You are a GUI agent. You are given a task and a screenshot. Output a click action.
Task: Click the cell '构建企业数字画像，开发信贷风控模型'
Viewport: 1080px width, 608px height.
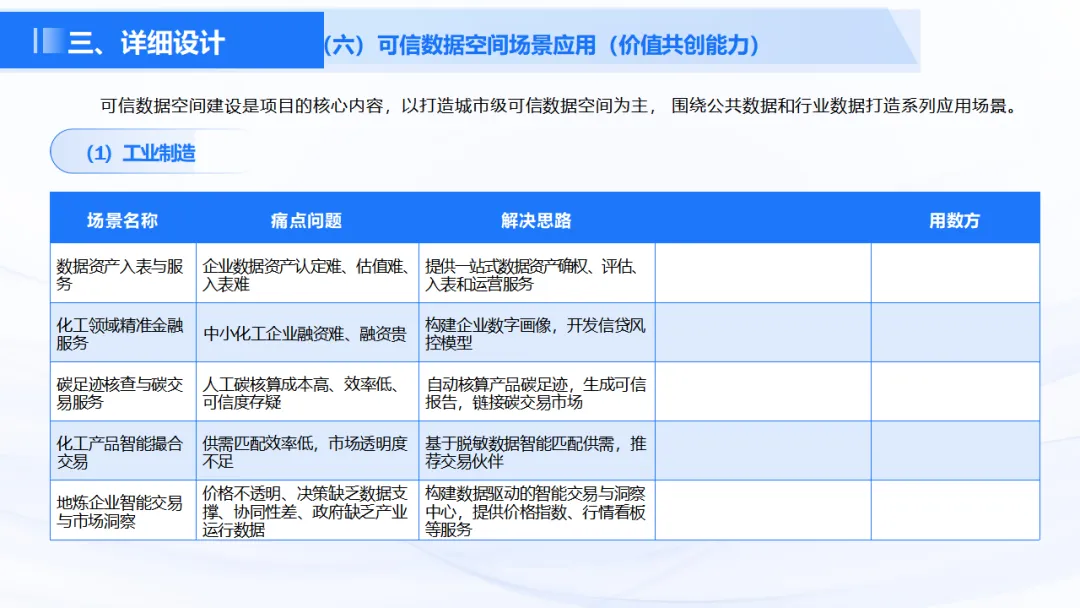(537, 333)
